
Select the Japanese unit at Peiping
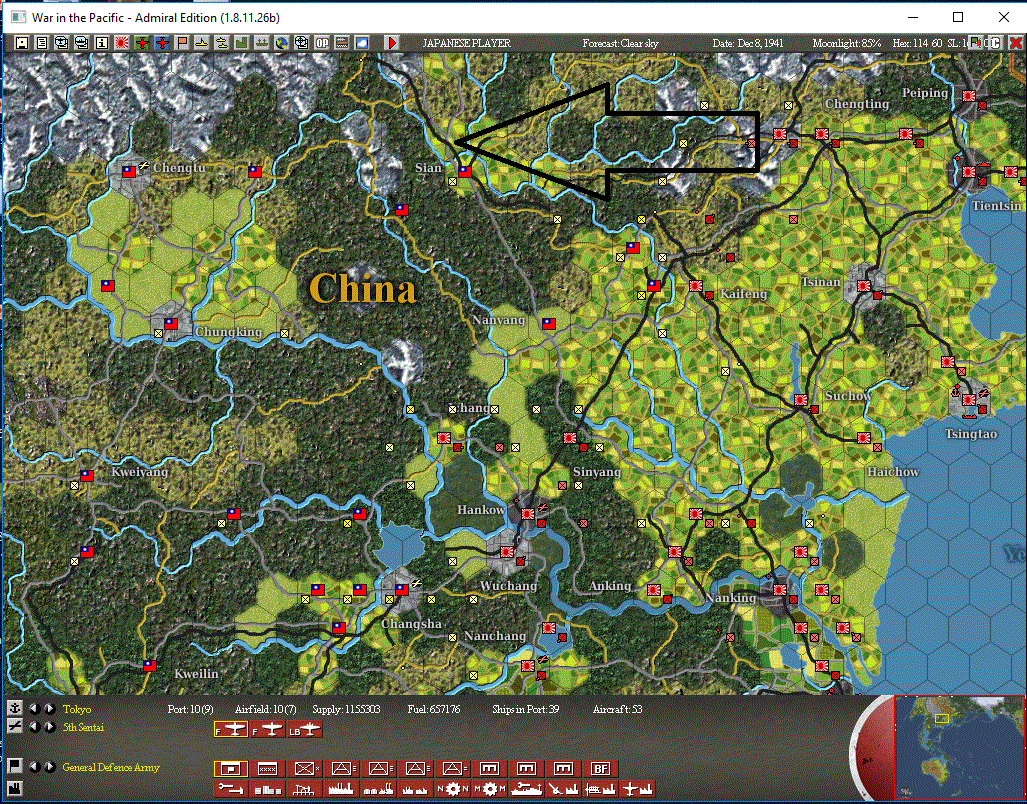(x=969, y=96)
